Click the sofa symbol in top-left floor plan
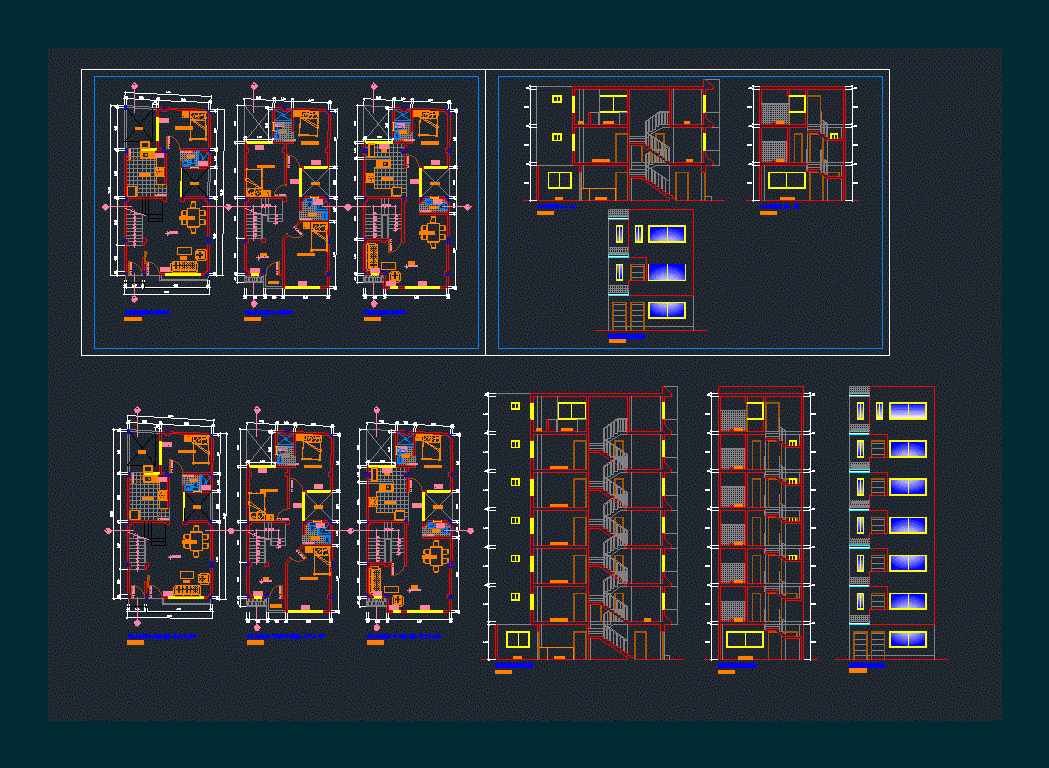 click(x=184, y=267)
